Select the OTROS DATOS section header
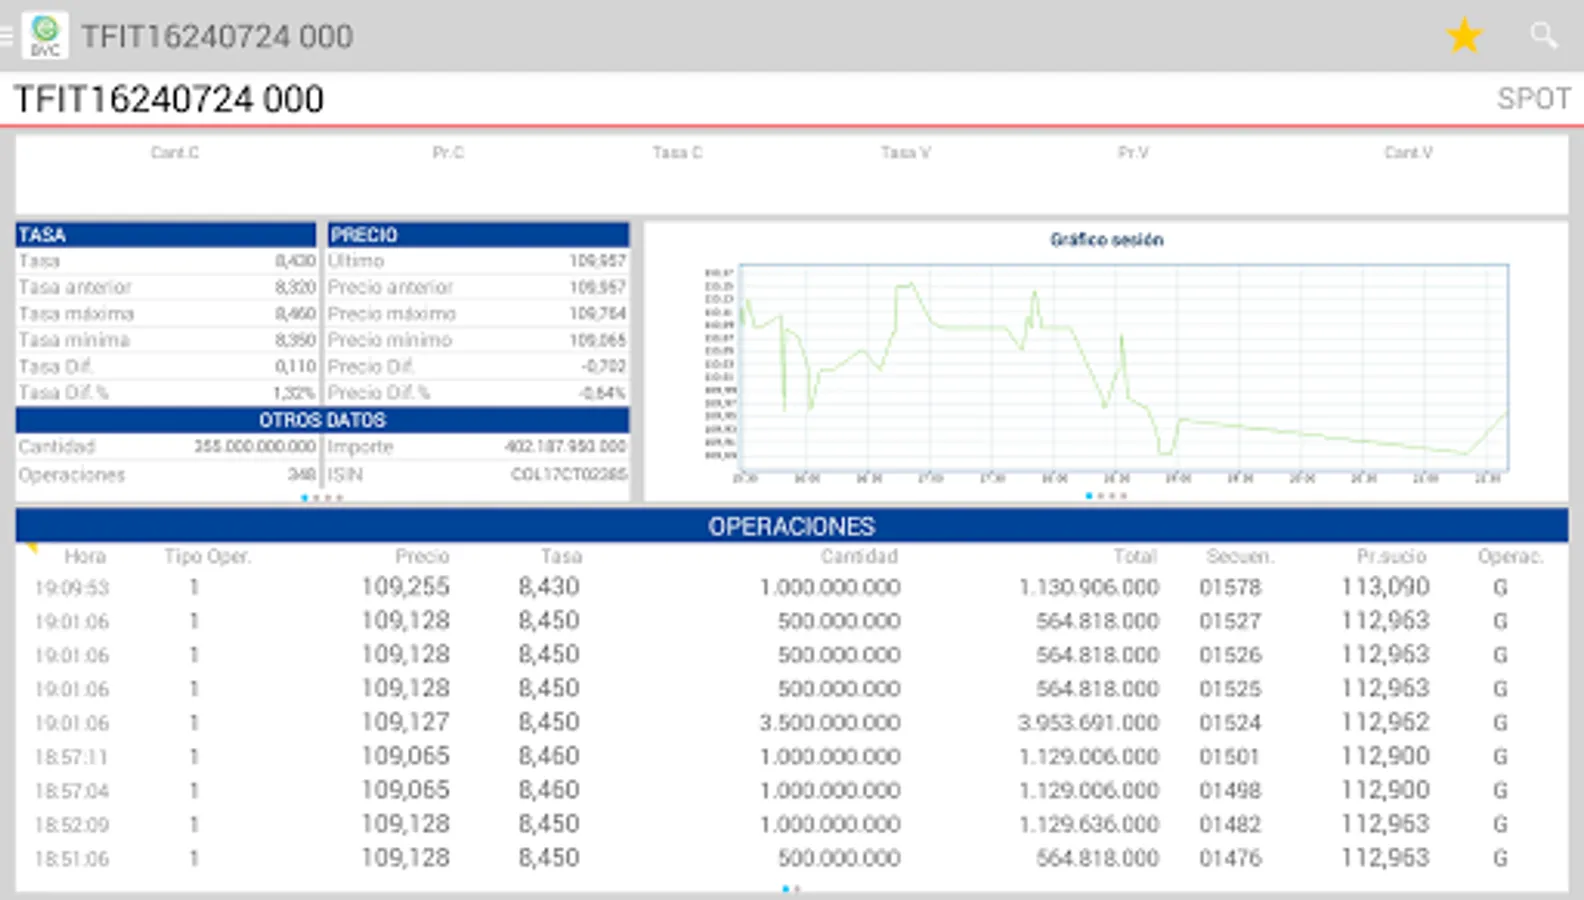Viewport: 1584px width, 900px height. pos(322,420)
